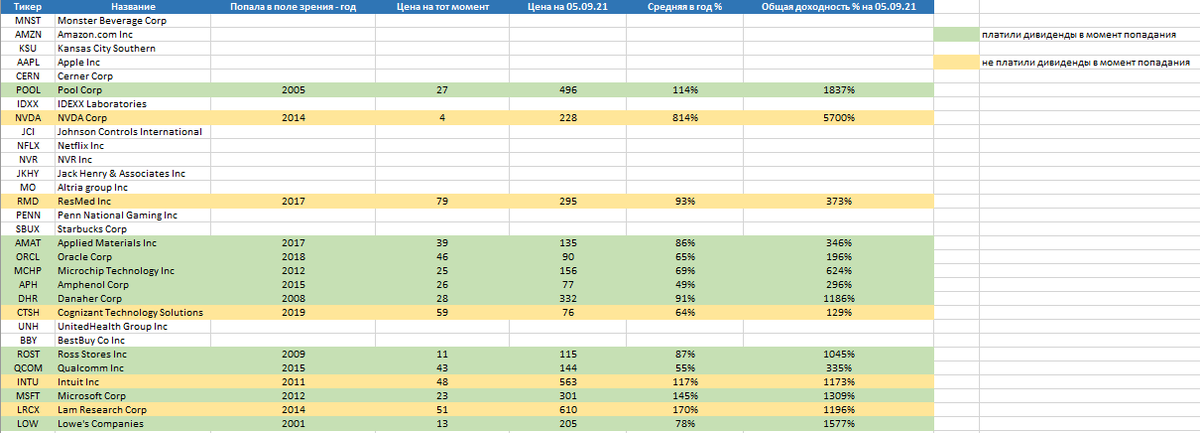
Task: Select the 'Oracle Corp' cell
Action: (133, 257)
